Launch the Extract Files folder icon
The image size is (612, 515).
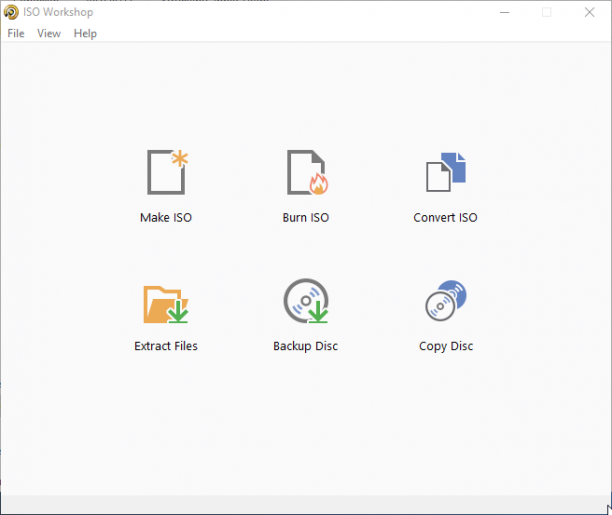[x=166, y=305]
